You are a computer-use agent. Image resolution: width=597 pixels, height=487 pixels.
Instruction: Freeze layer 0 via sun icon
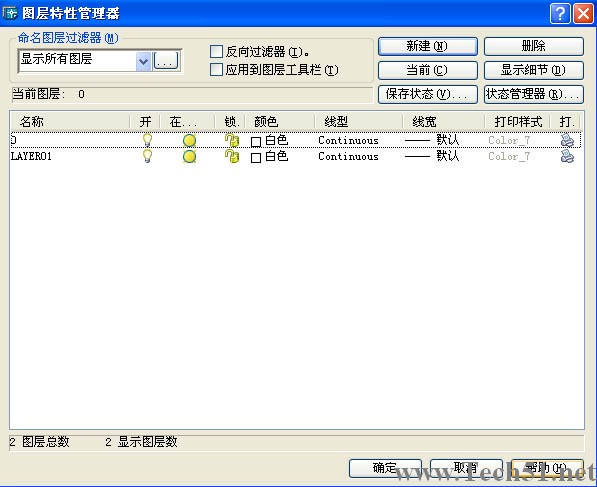pyautogui.click(x=189, y=141)
